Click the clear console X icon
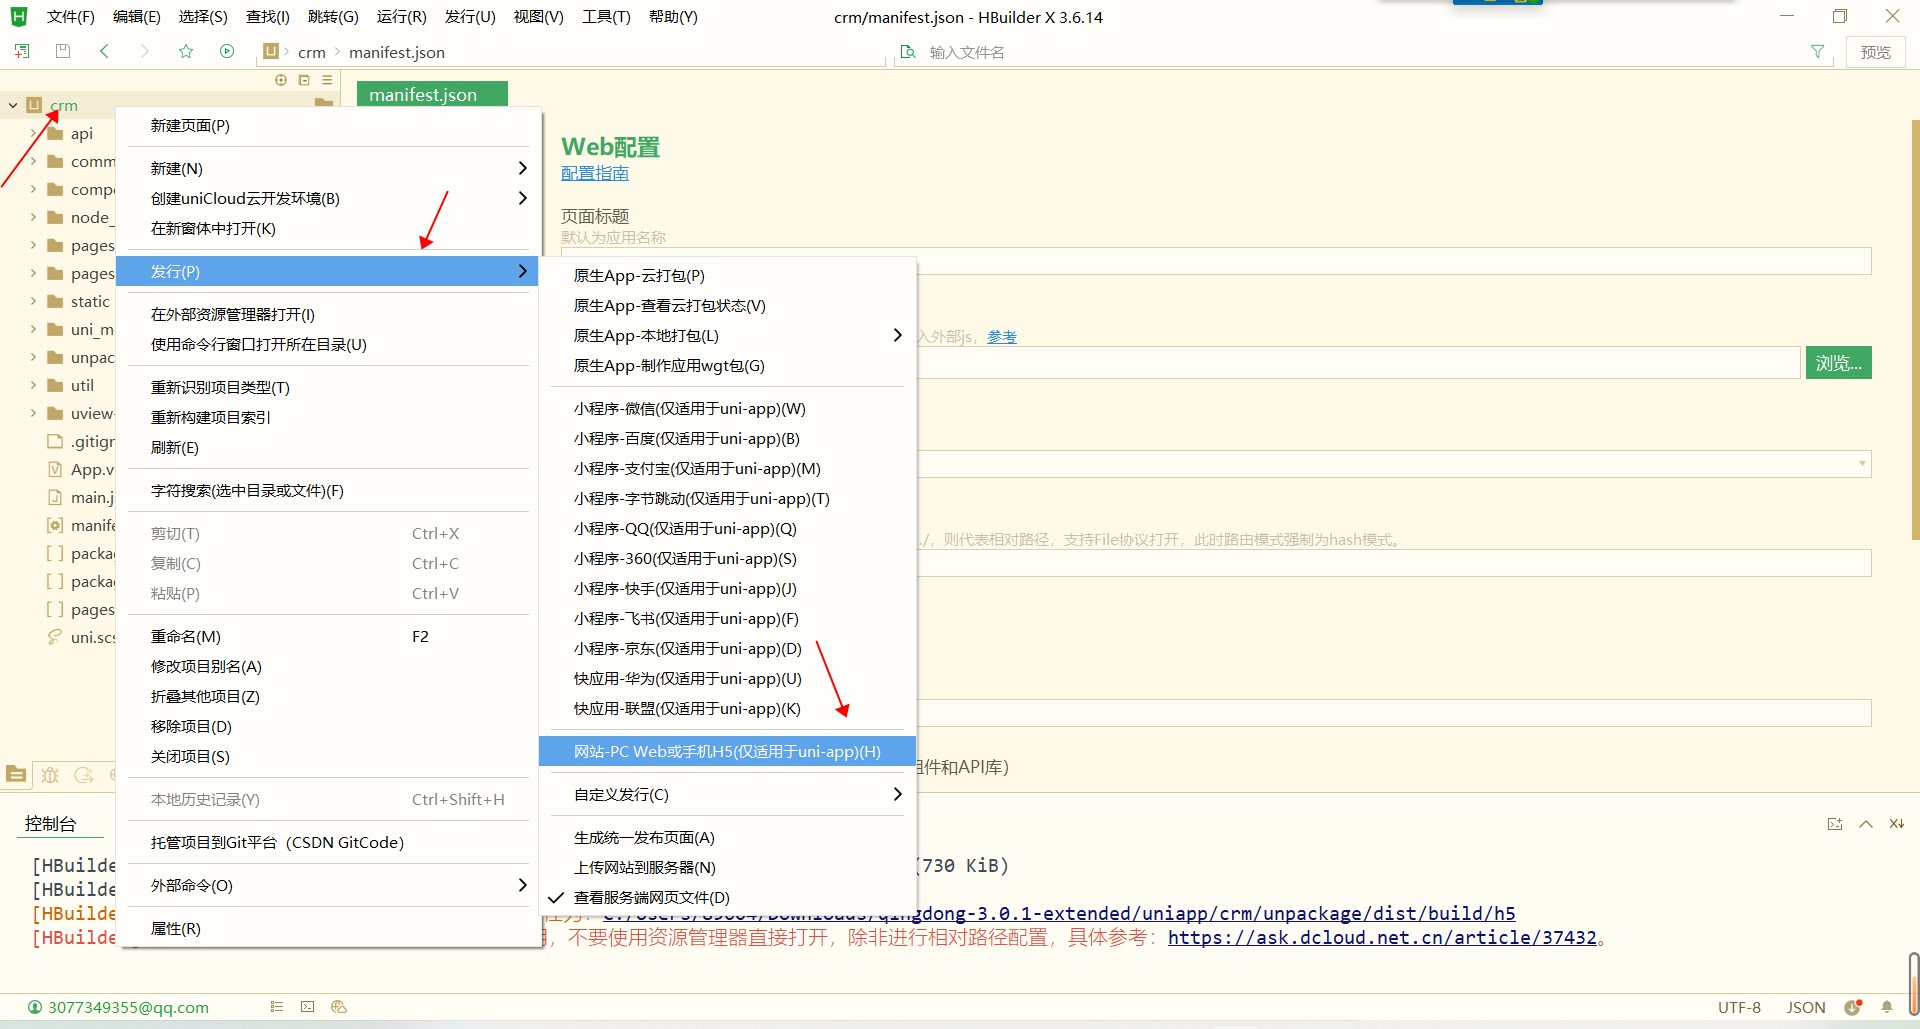Viewport: 1920px width, 1029px height. 1896,824
